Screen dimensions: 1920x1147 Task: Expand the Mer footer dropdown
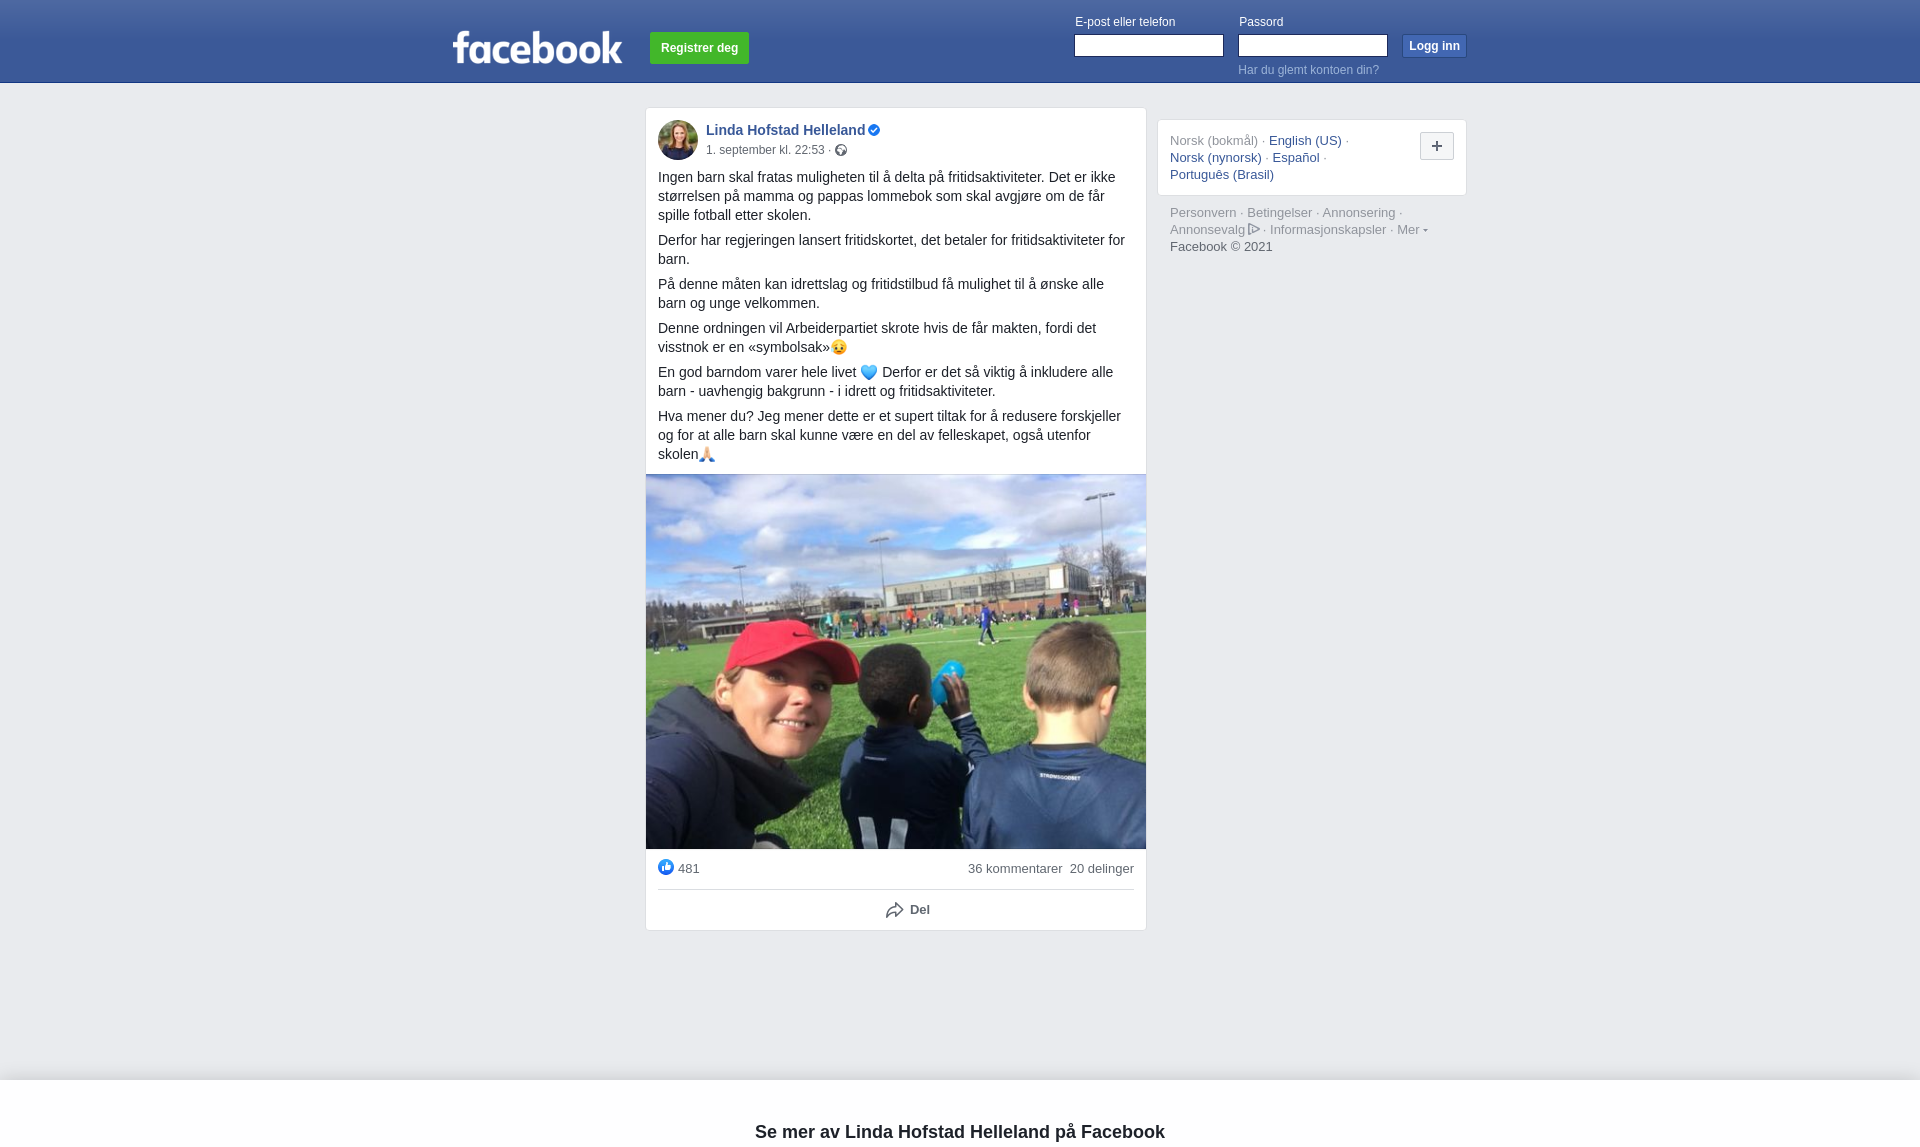[1412, 230]
